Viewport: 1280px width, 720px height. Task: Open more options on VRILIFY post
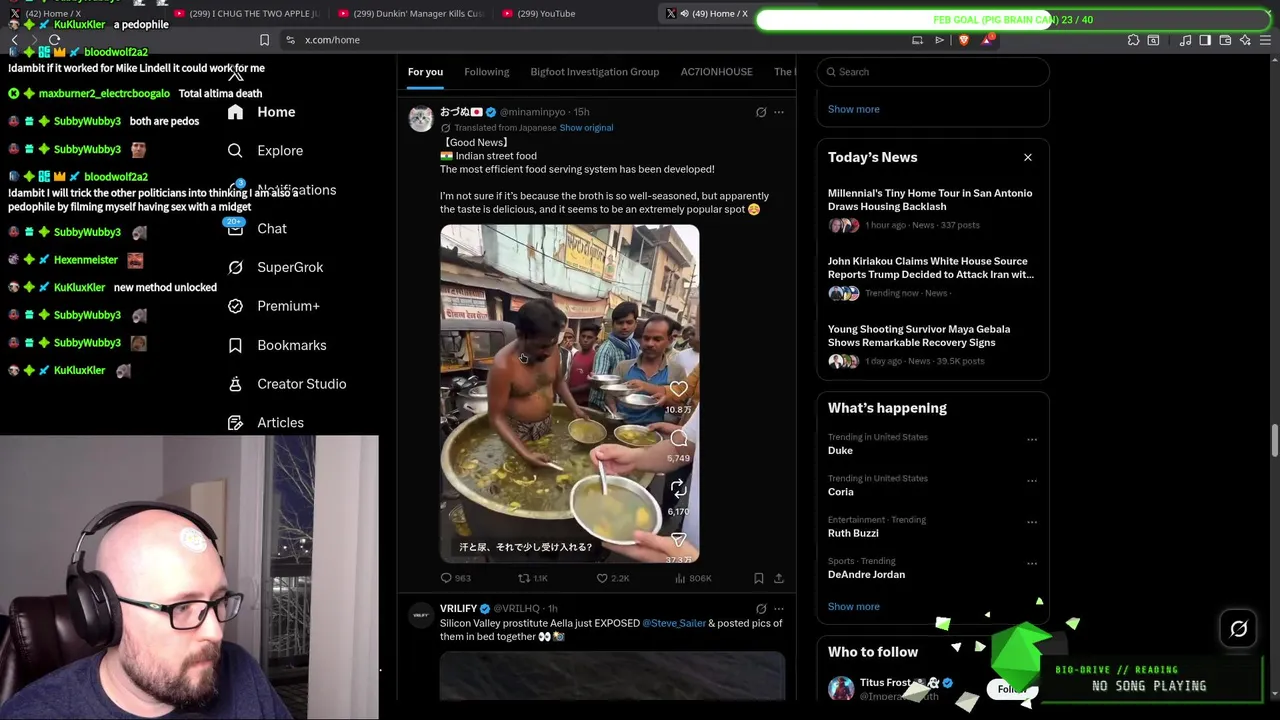pyautogui.click(x=779, y=608)
